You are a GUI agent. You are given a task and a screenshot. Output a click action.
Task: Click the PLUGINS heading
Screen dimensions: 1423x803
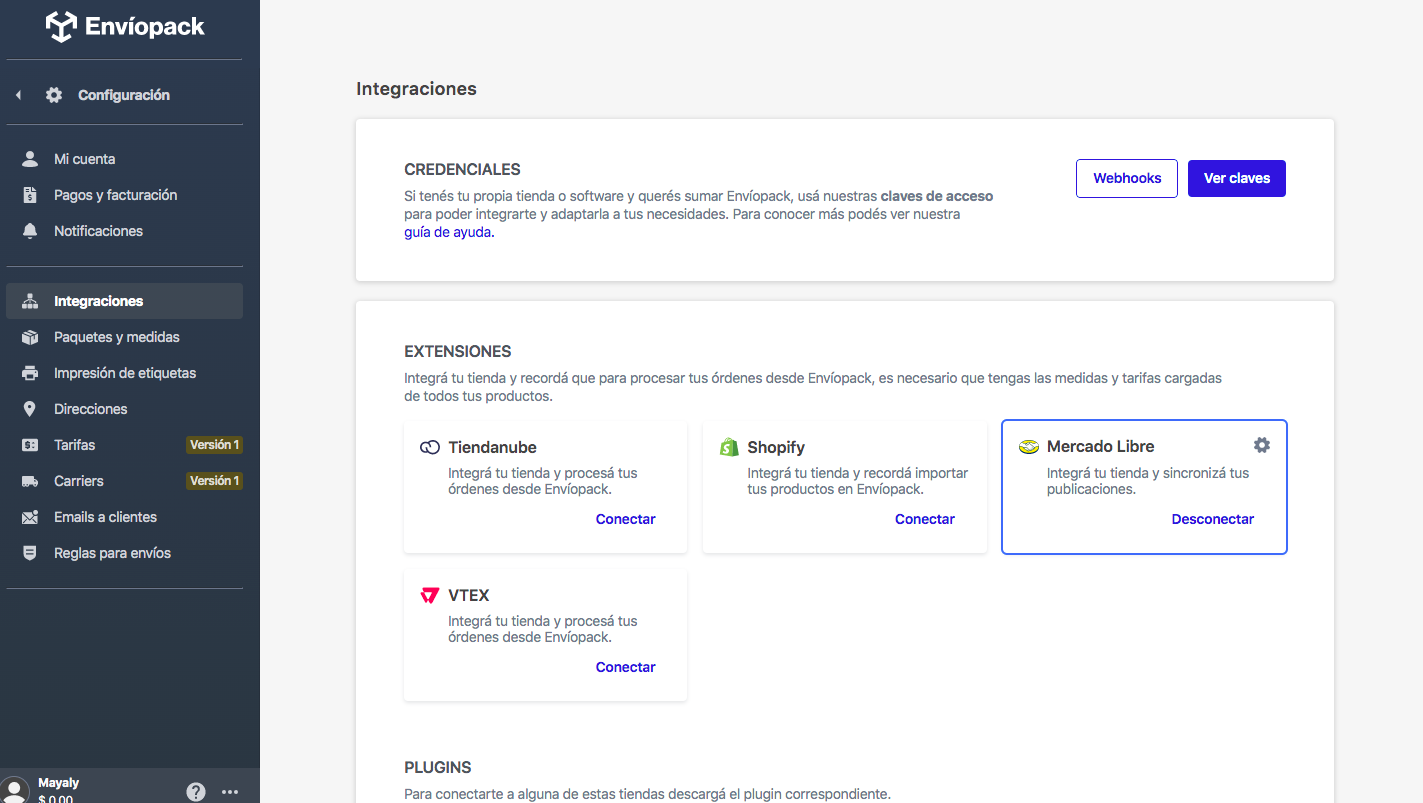pyautogui.click(x=438, y=768)
